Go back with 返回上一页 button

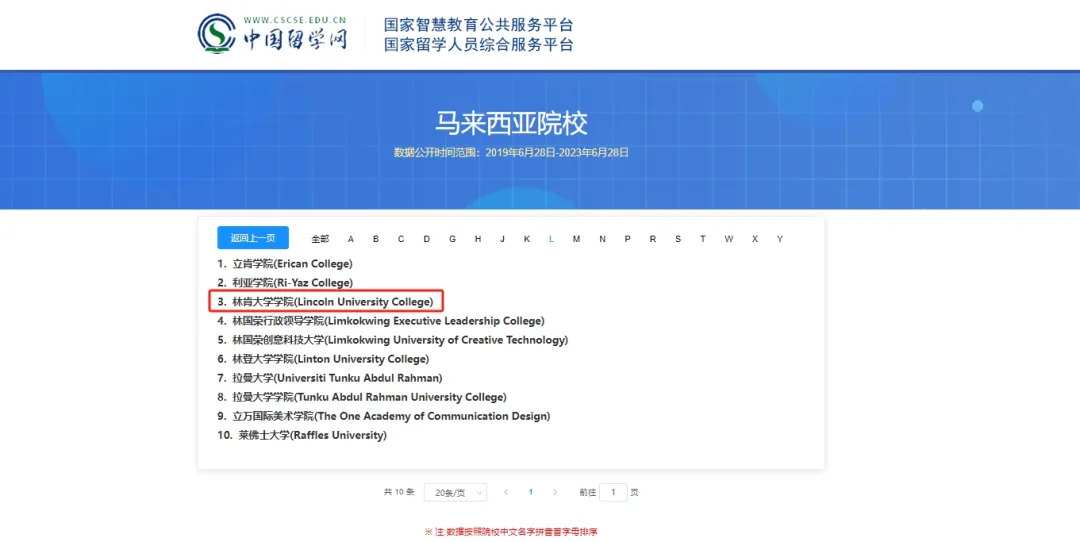click(253, 238)
